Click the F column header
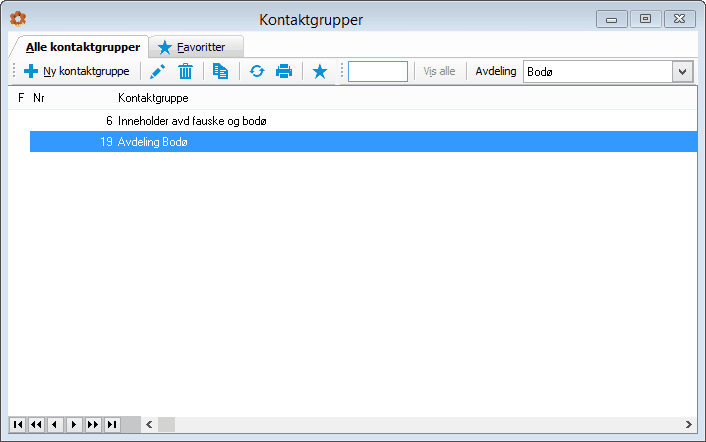The height and width of the screenshot is (442, 706). (21, 98)
